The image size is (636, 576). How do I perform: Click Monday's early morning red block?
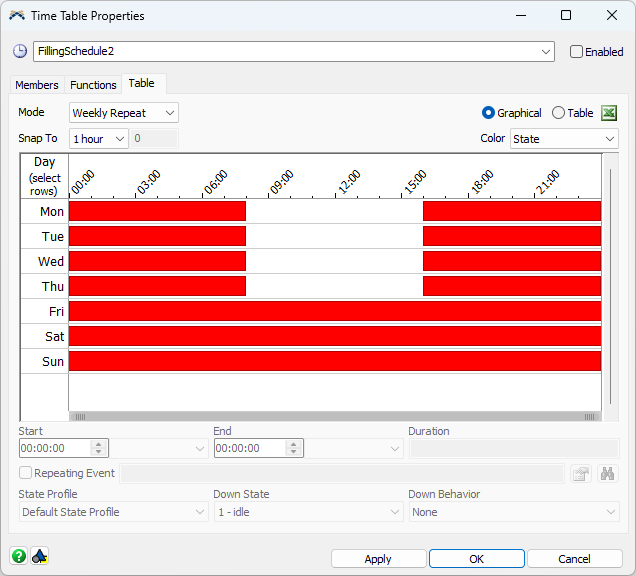(x=157, y=211)
